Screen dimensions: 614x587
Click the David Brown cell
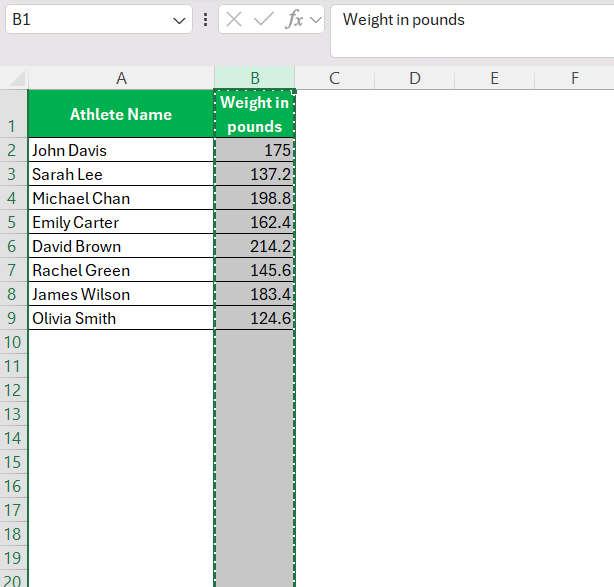[x=121, y=246]
